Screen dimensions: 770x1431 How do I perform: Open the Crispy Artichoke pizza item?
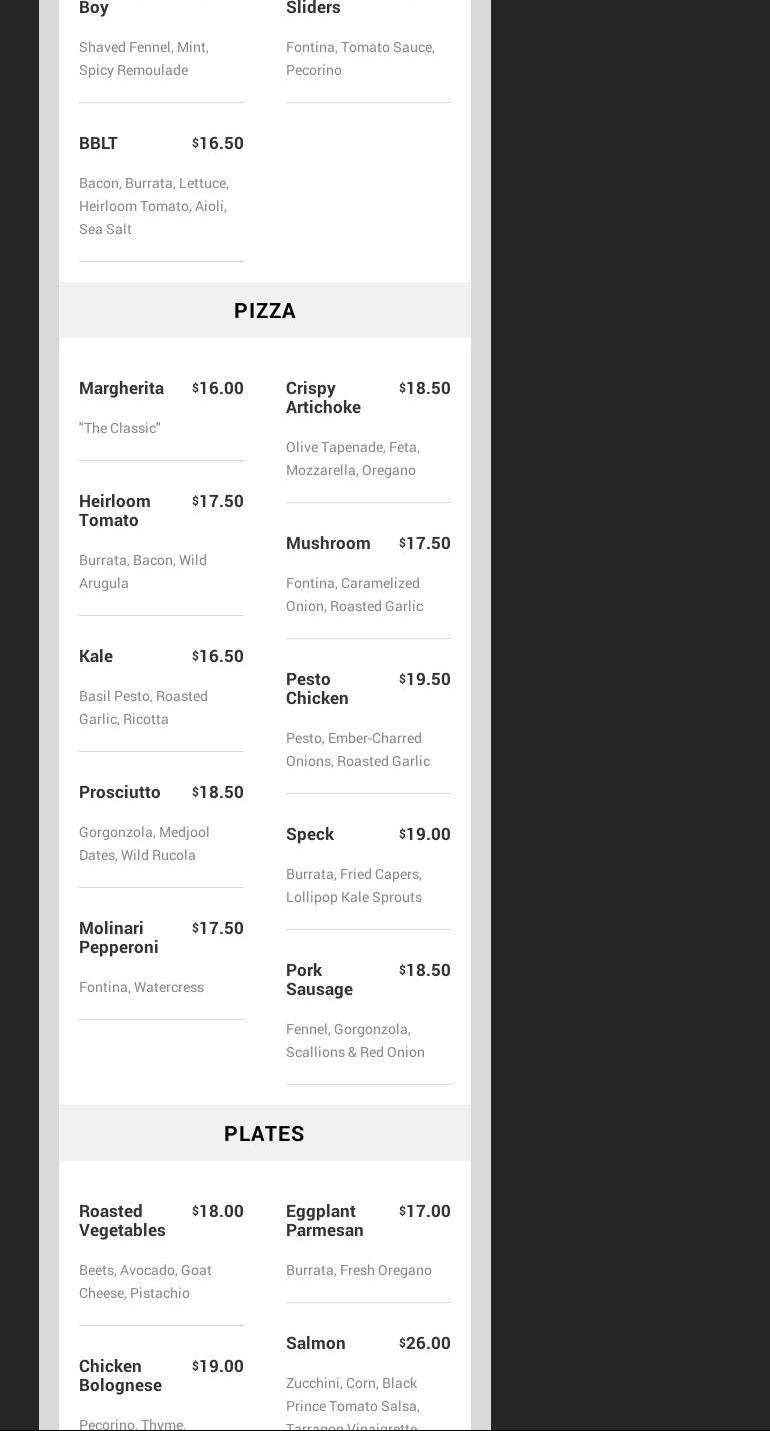pos(323,398)
